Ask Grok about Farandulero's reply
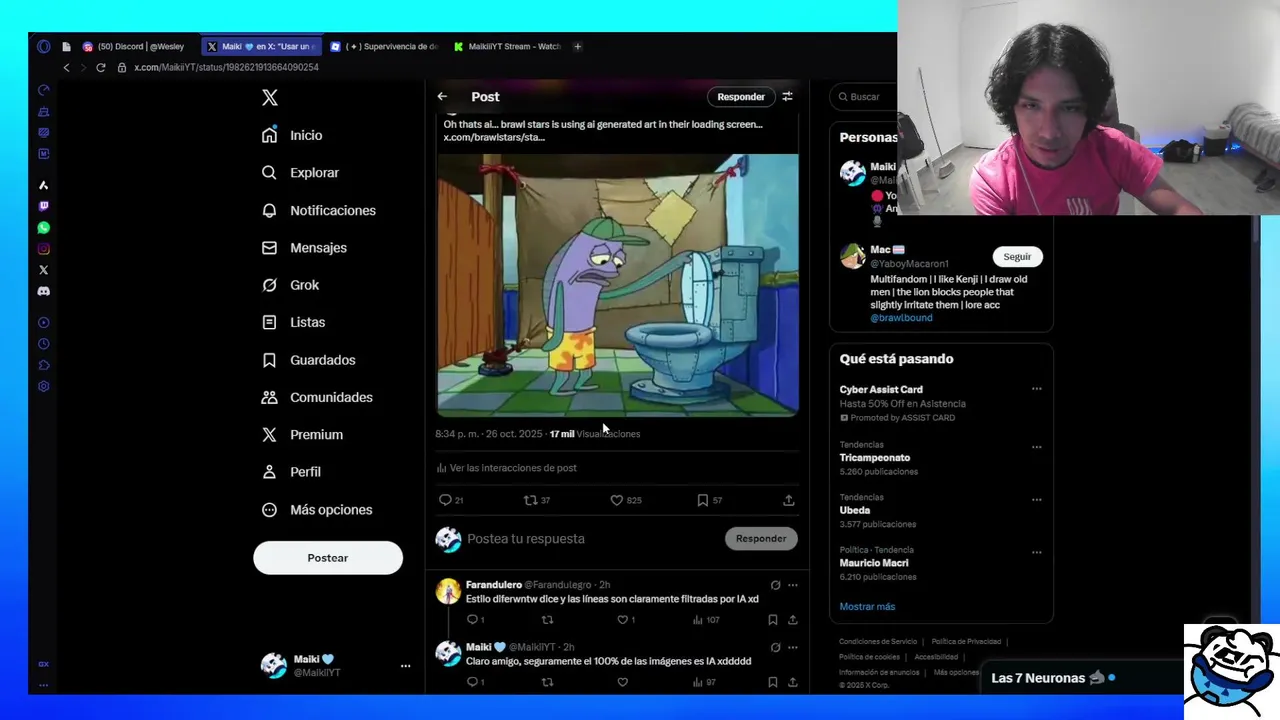Screen dimensions: 1280x720 [775, 585]
